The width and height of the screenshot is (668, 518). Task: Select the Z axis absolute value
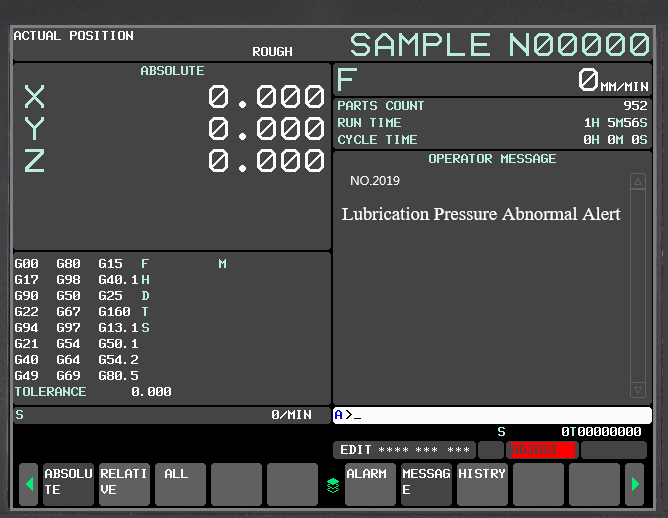pos(266,161)
